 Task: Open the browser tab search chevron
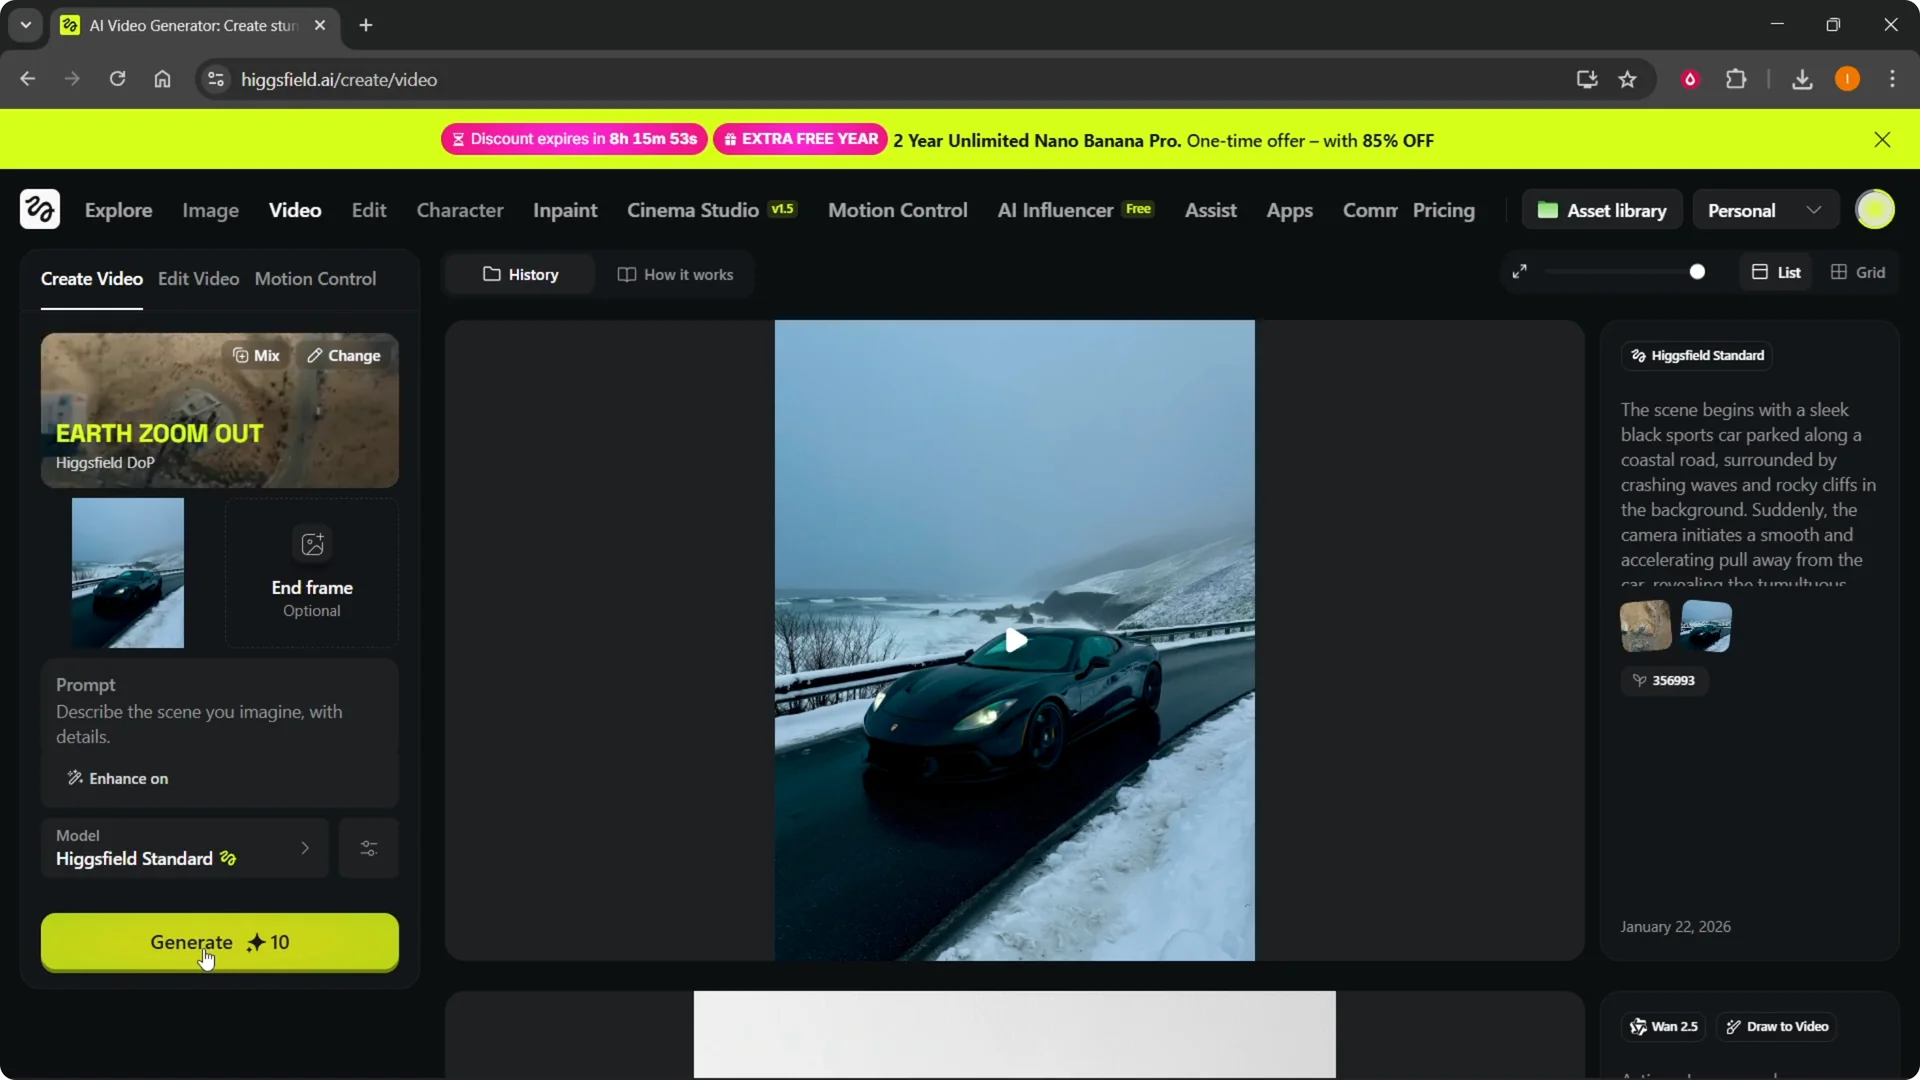coord(25,25)
